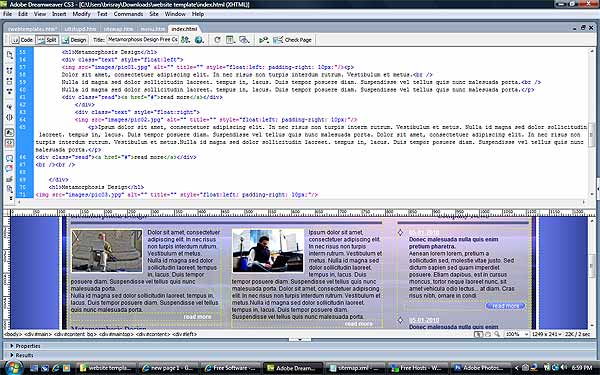Image resolution: width=600 pixels, height=375 pixels.
Task: Select the Zoom magnifier tool in status bar
Action: (497, 334)
